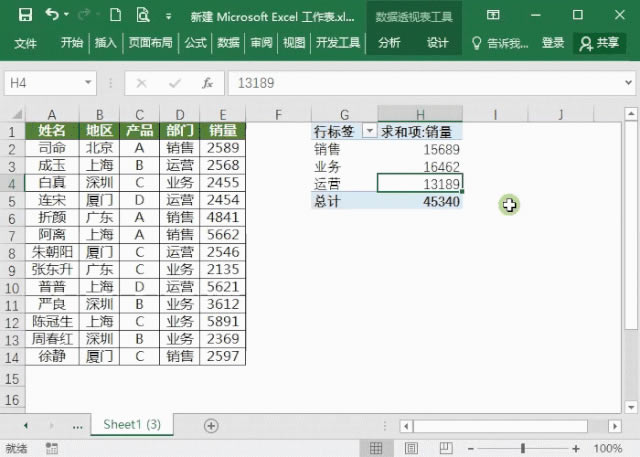Viewport: 640px width, 457px height.
Task: Click the New document icon in title bar
Action: 116,16
